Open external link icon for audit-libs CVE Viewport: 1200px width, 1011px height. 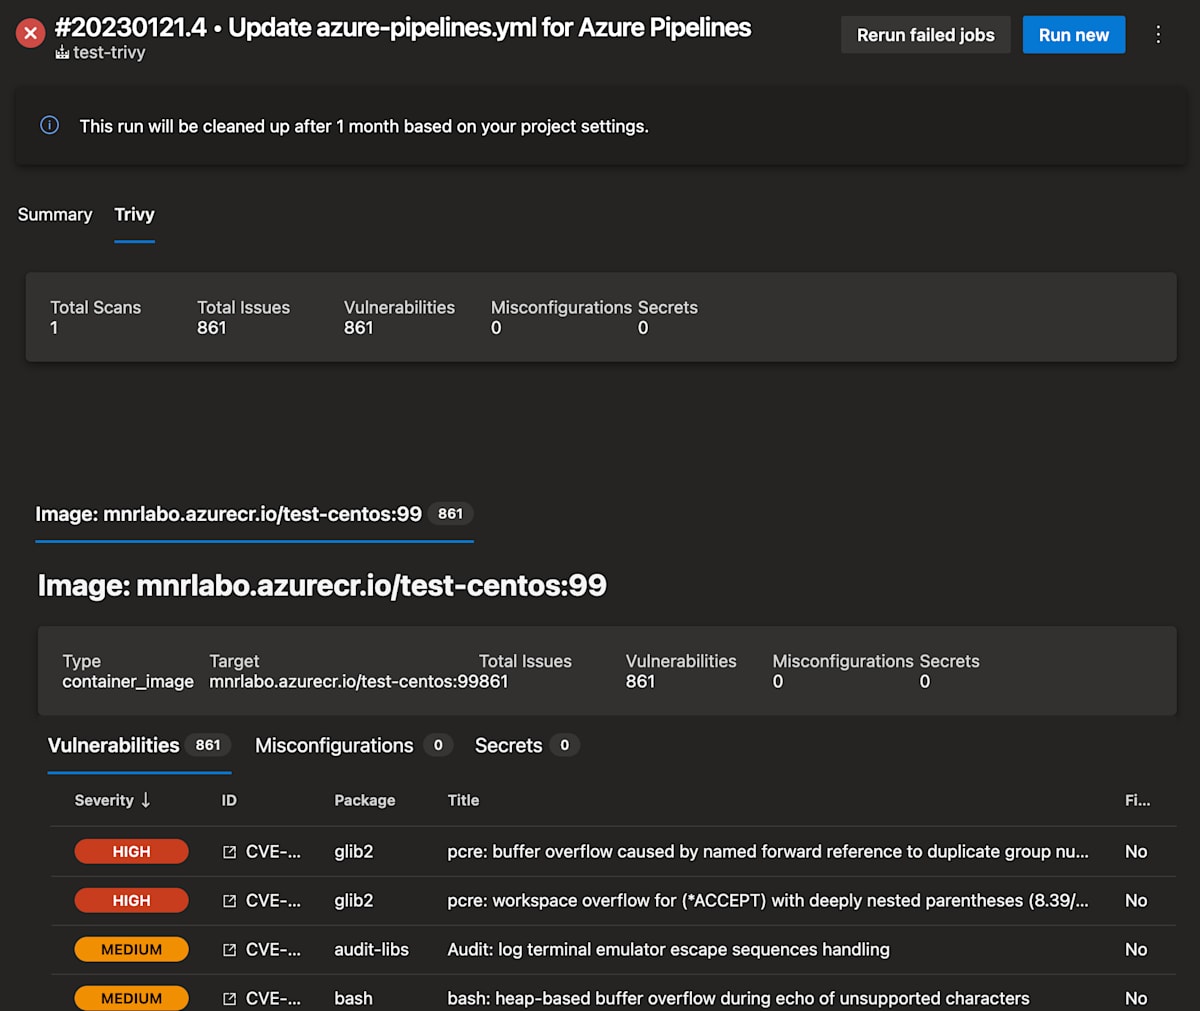coord(229,950)
